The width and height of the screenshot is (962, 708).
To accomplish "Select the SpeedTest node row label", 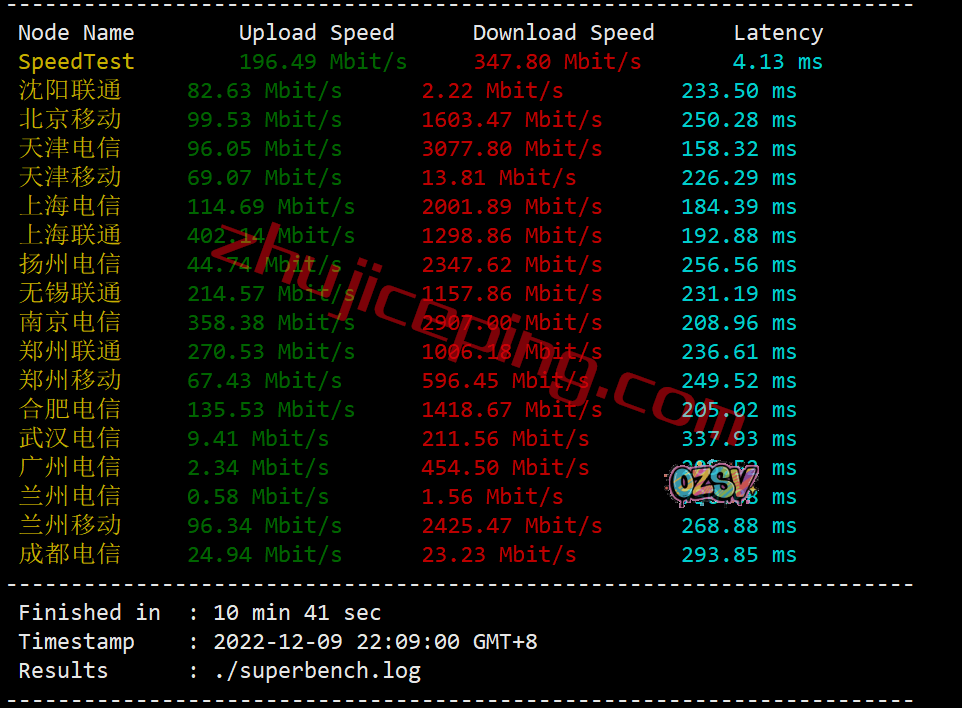I will (x=76, y=61).
